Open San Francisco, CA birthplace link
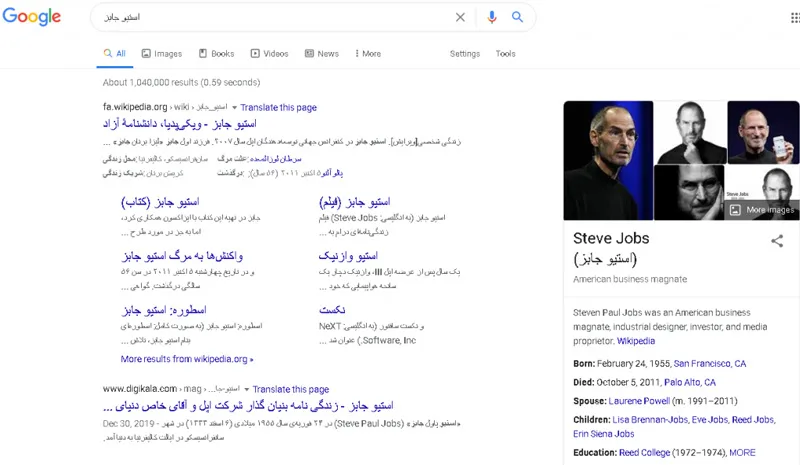Screen dimensions: 800x465 pyautogui.click(x=710, y=364)
